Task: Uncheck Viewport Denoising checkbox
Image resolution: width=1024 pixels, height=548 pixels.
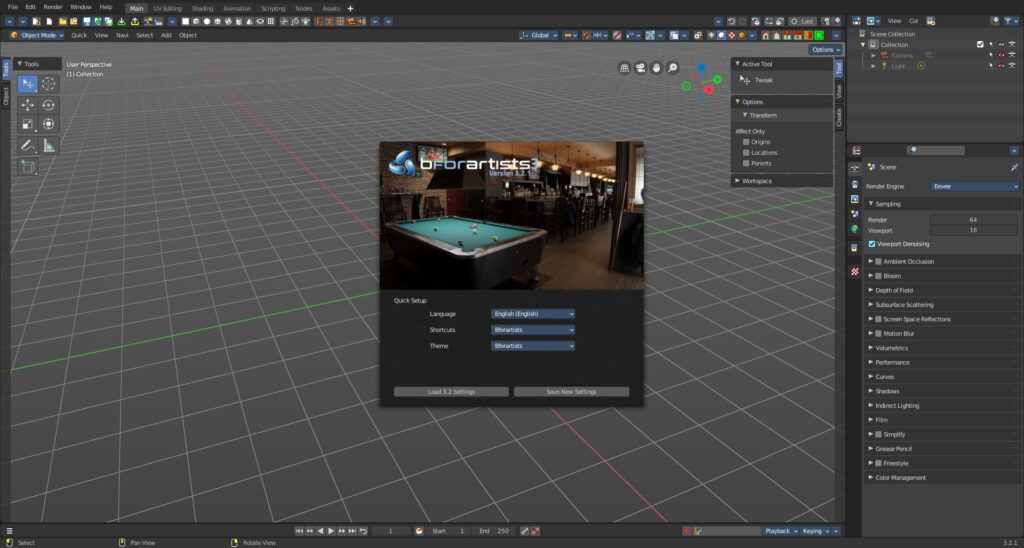Action: click(x=872, y=244)
